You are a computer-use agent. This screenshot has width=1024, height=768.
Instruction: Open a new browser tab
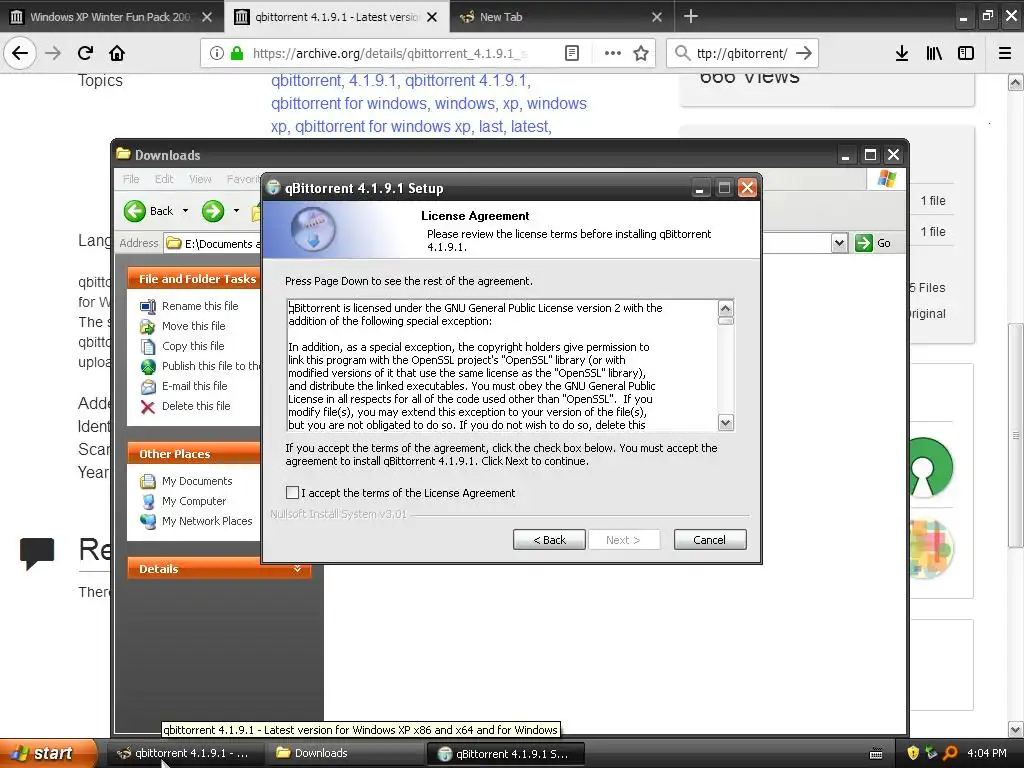690,16
